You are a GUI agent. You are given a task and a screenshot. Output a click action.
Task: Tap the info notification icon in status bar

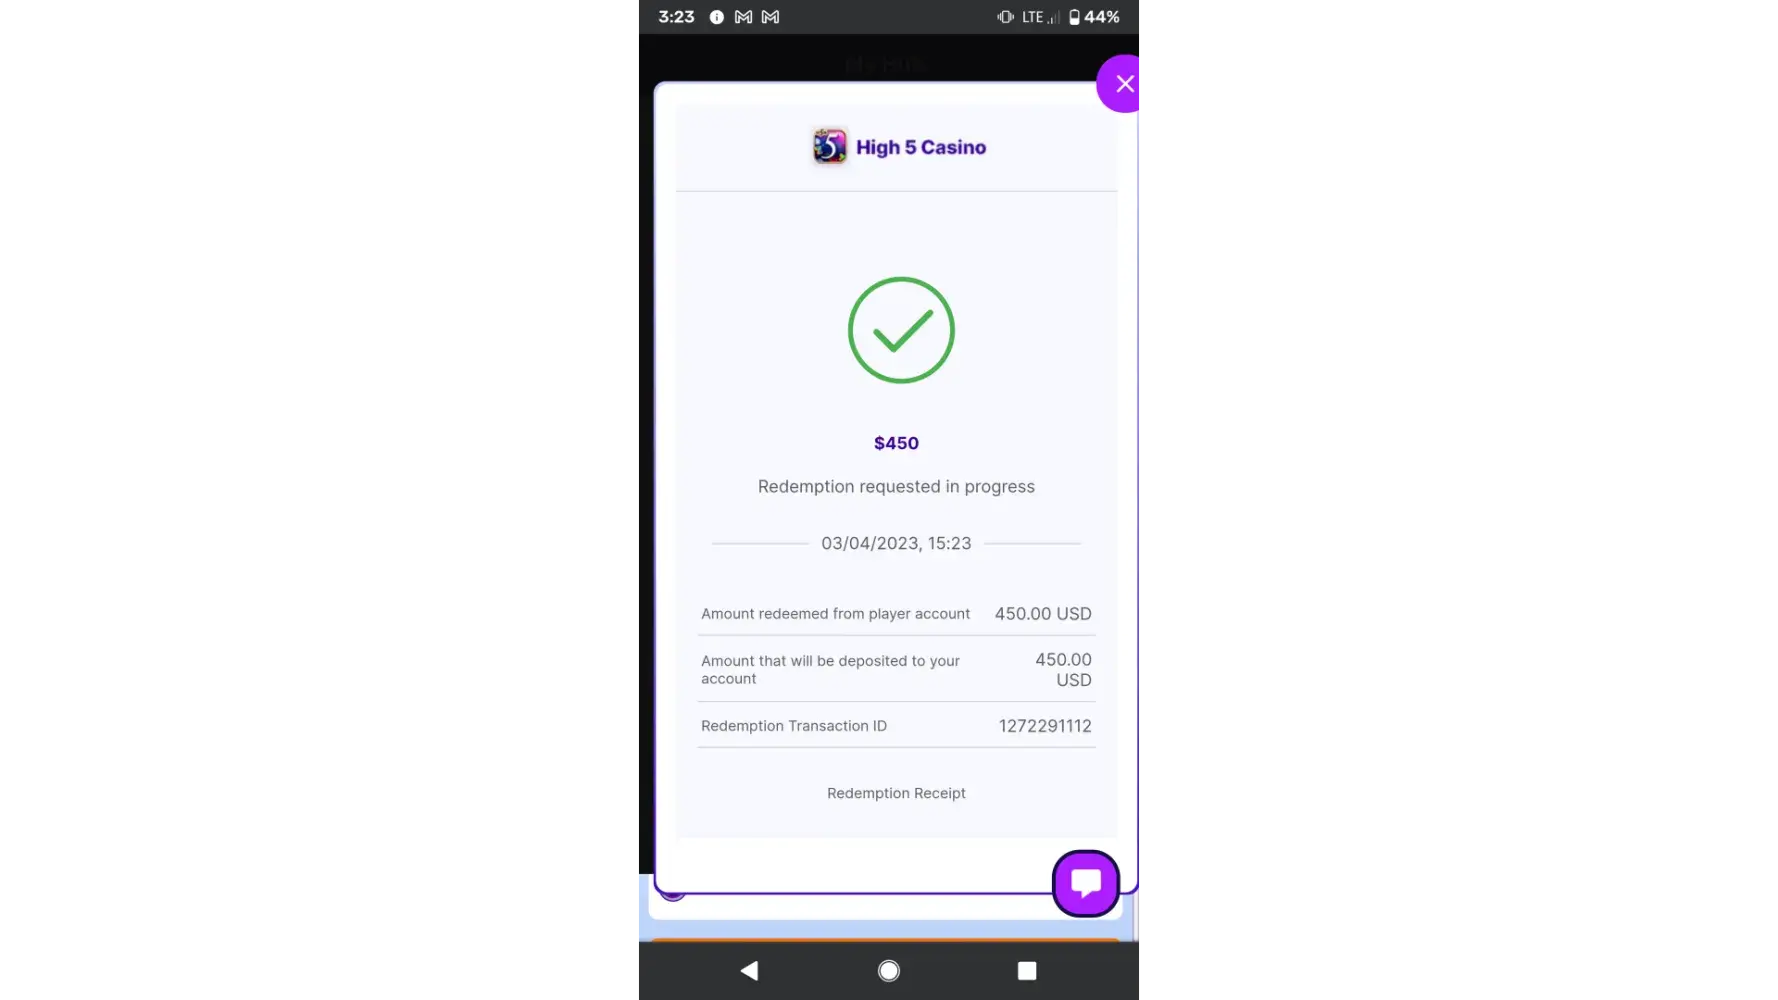716,17
